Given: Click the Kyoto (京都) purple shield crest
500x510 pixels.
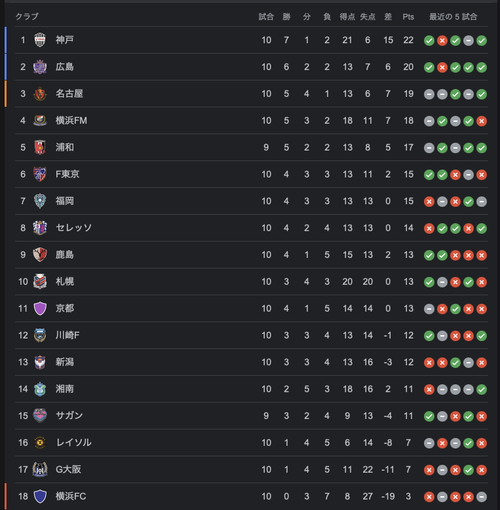Looking at the screenshot, I should pyautogui.click(x=40, y=309).
